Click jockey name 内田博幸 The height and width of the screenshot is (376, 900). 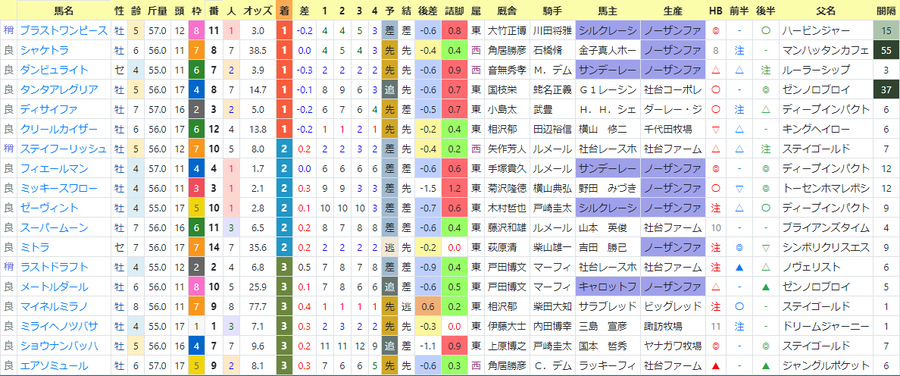pos(552,327)
